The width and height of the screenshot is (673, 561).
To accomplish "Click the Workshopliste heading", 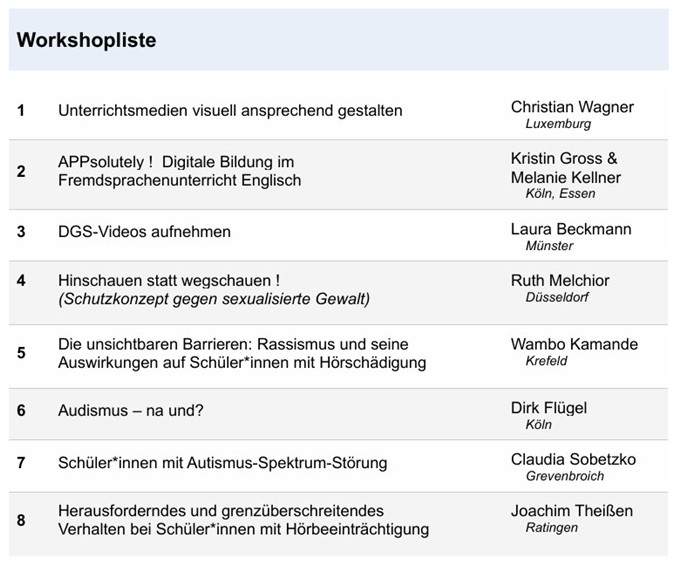I will [86, 41].
